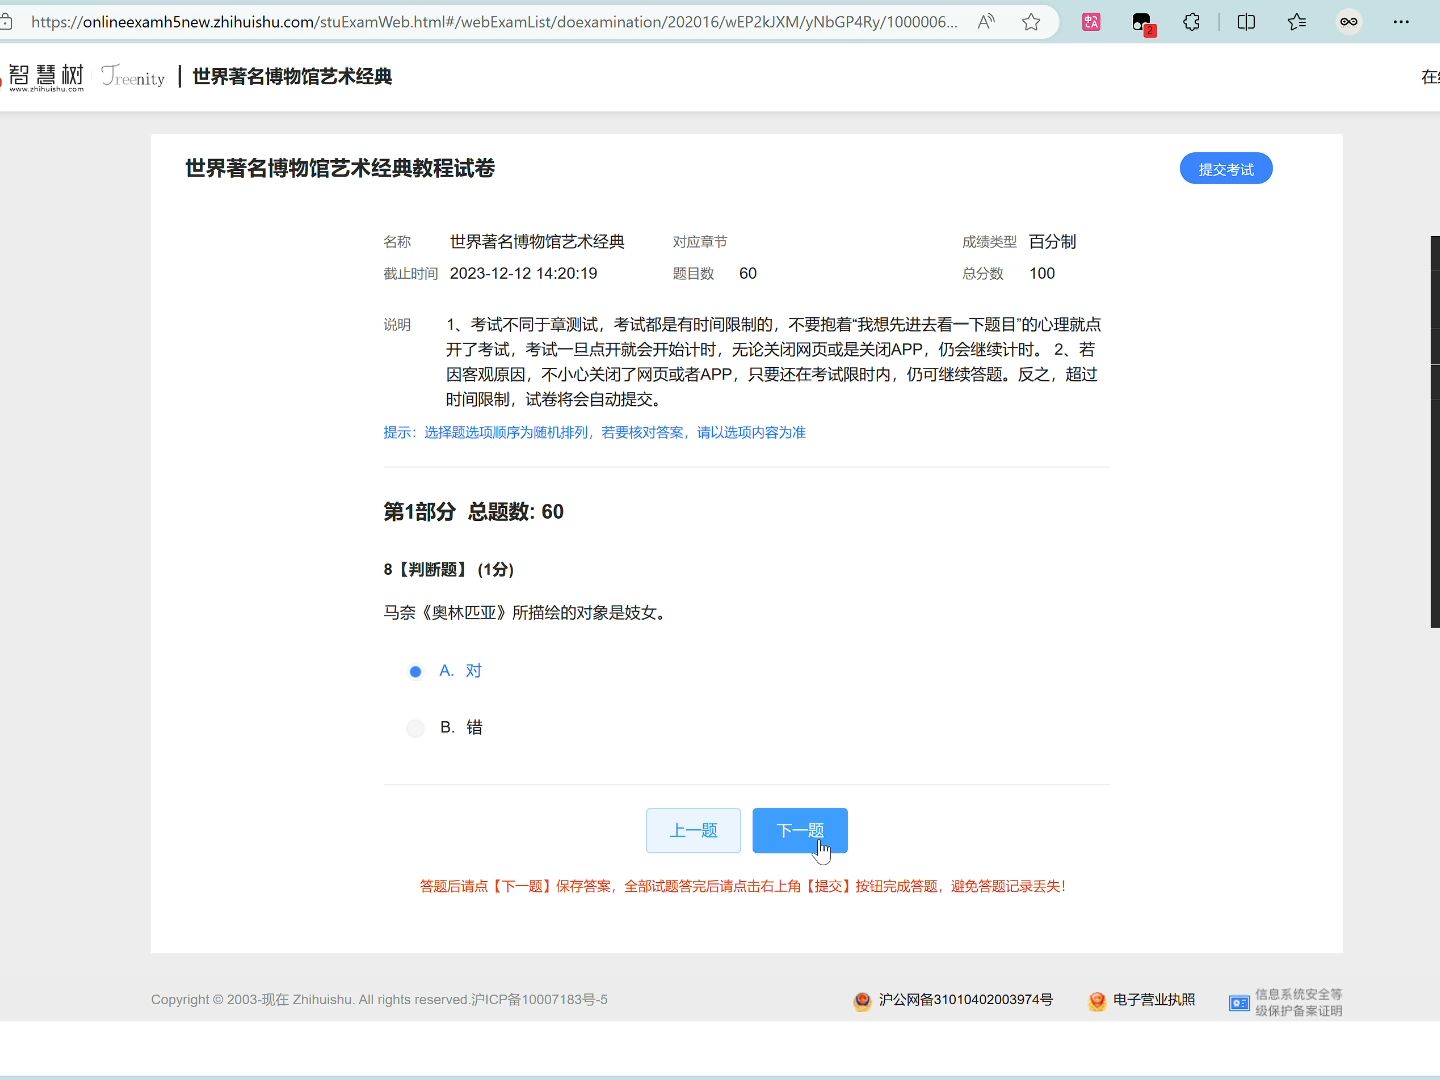
Task: Select answer B. 错
Action: coord(445,728)
